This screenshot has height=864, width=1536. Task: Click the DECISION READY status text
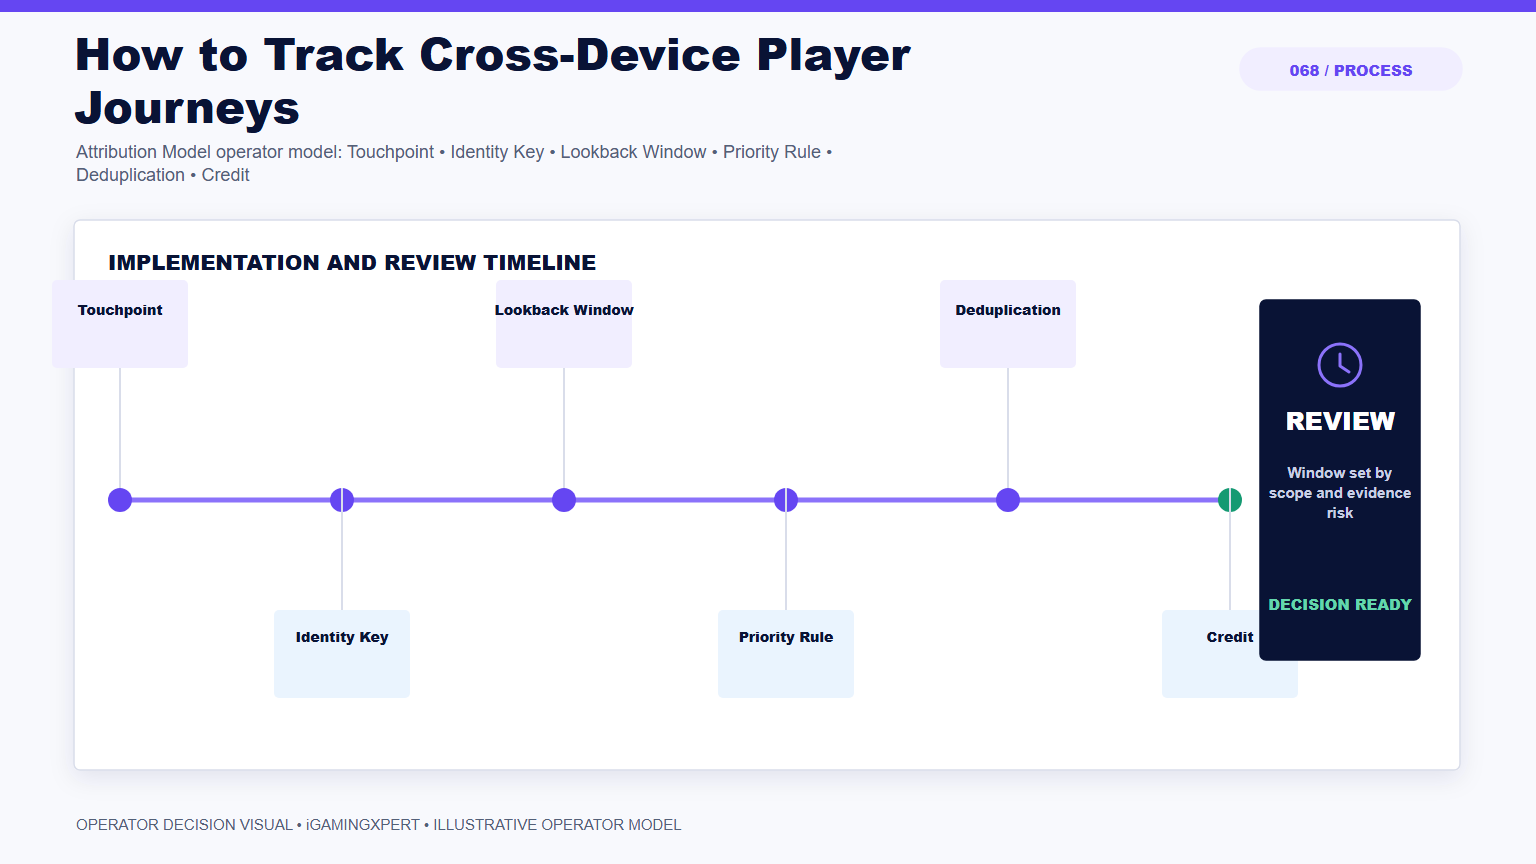(x=1340, y=605)
